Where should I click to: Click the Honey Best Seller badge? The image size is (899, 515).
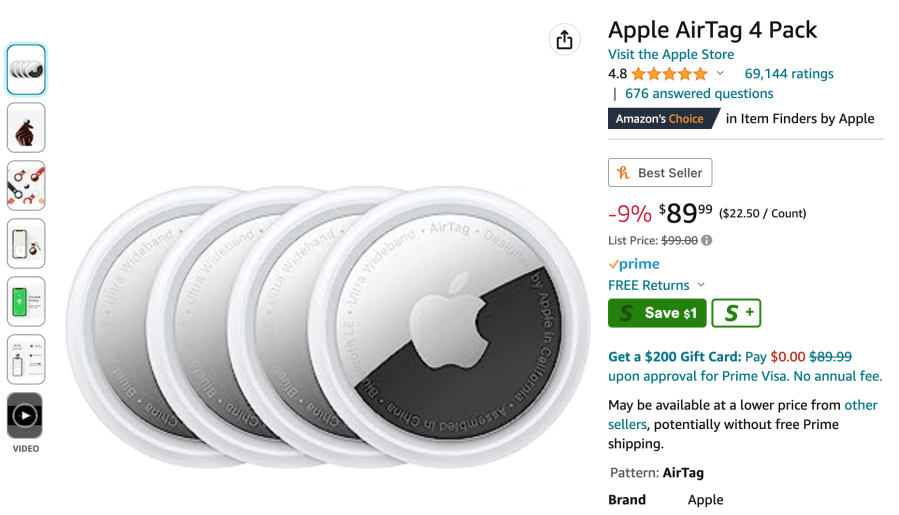660,173
